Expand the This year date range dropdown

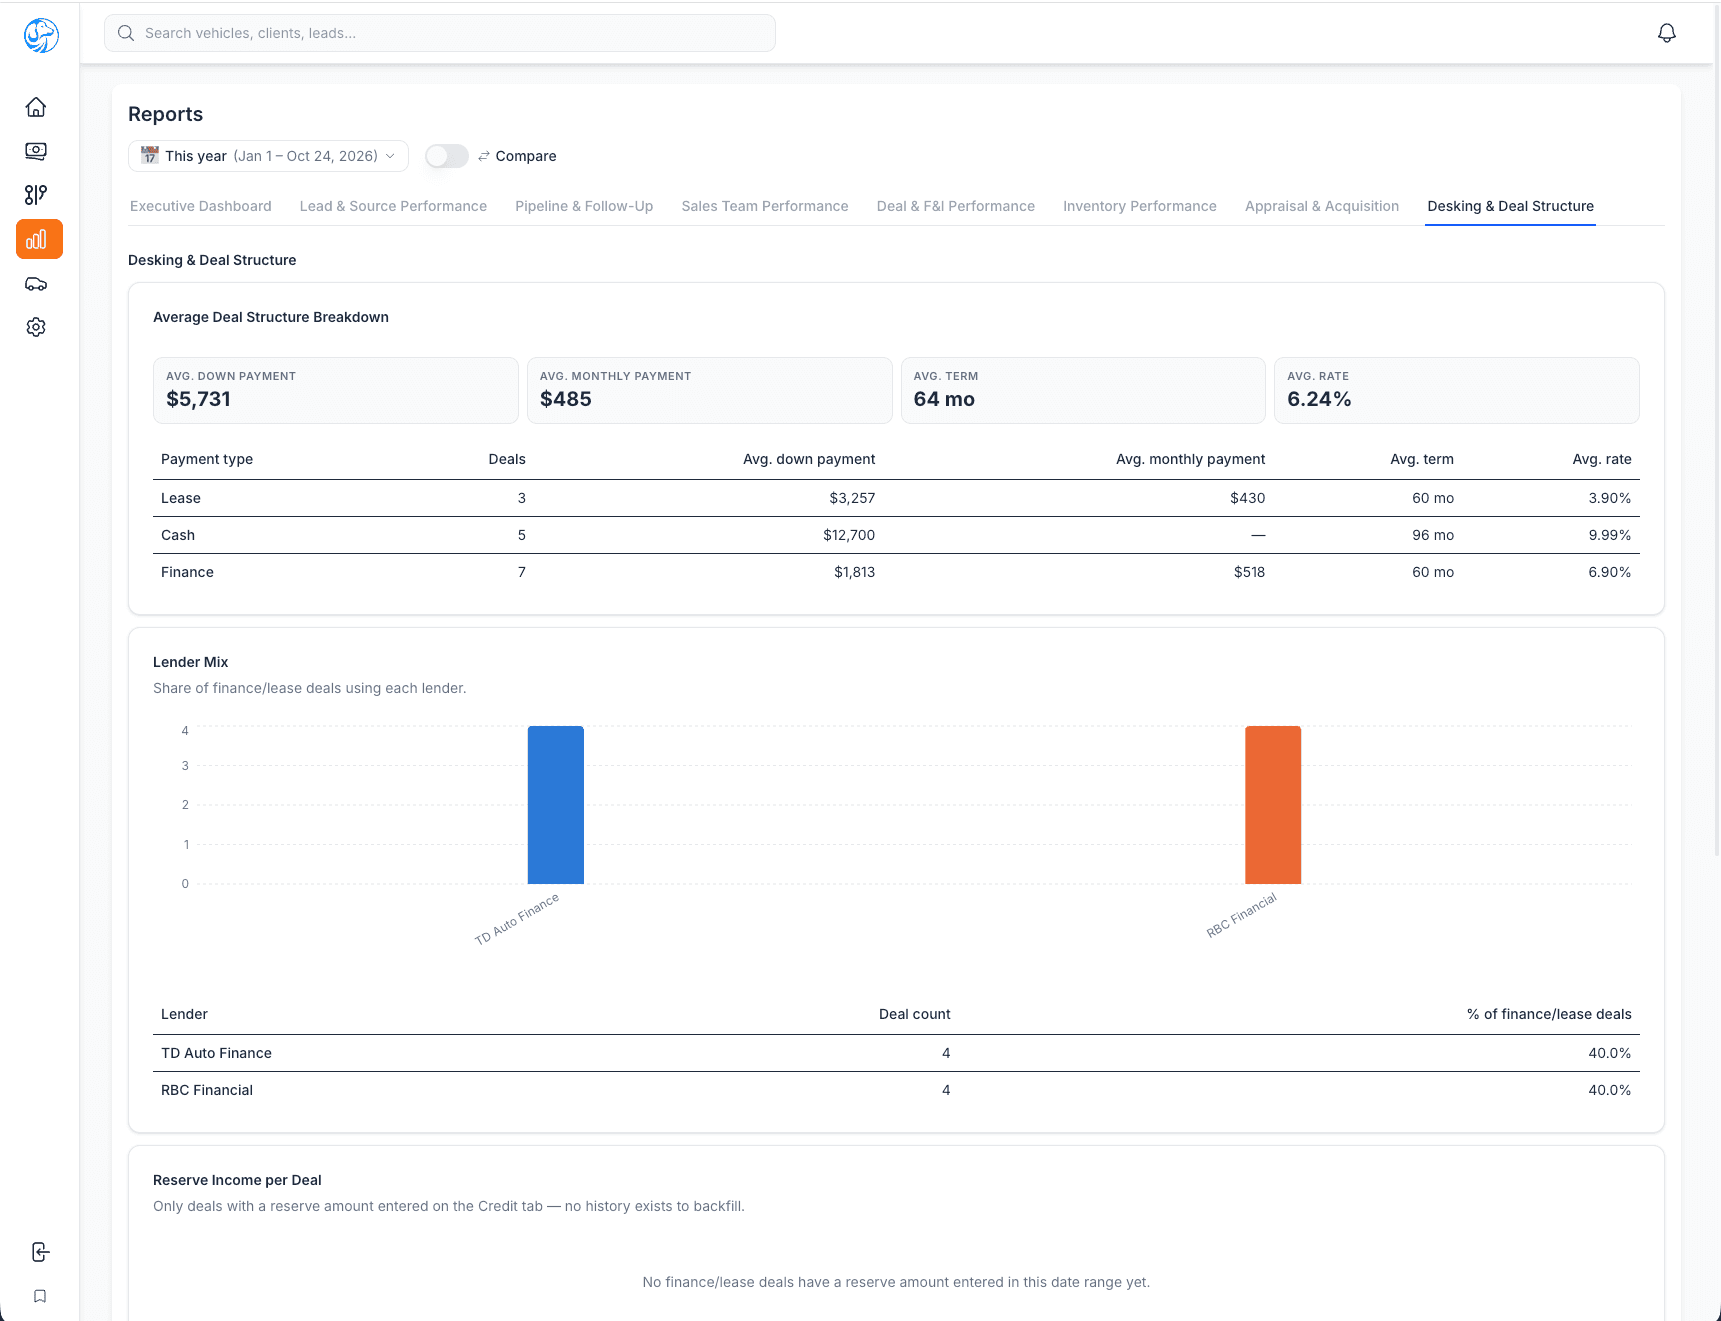[x=268, y=156]
